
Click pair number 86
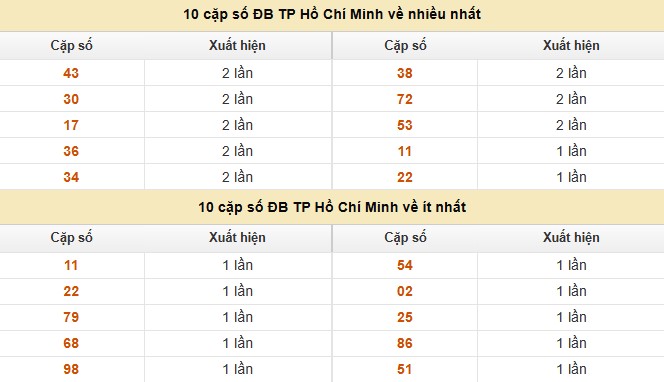[405, 343]
